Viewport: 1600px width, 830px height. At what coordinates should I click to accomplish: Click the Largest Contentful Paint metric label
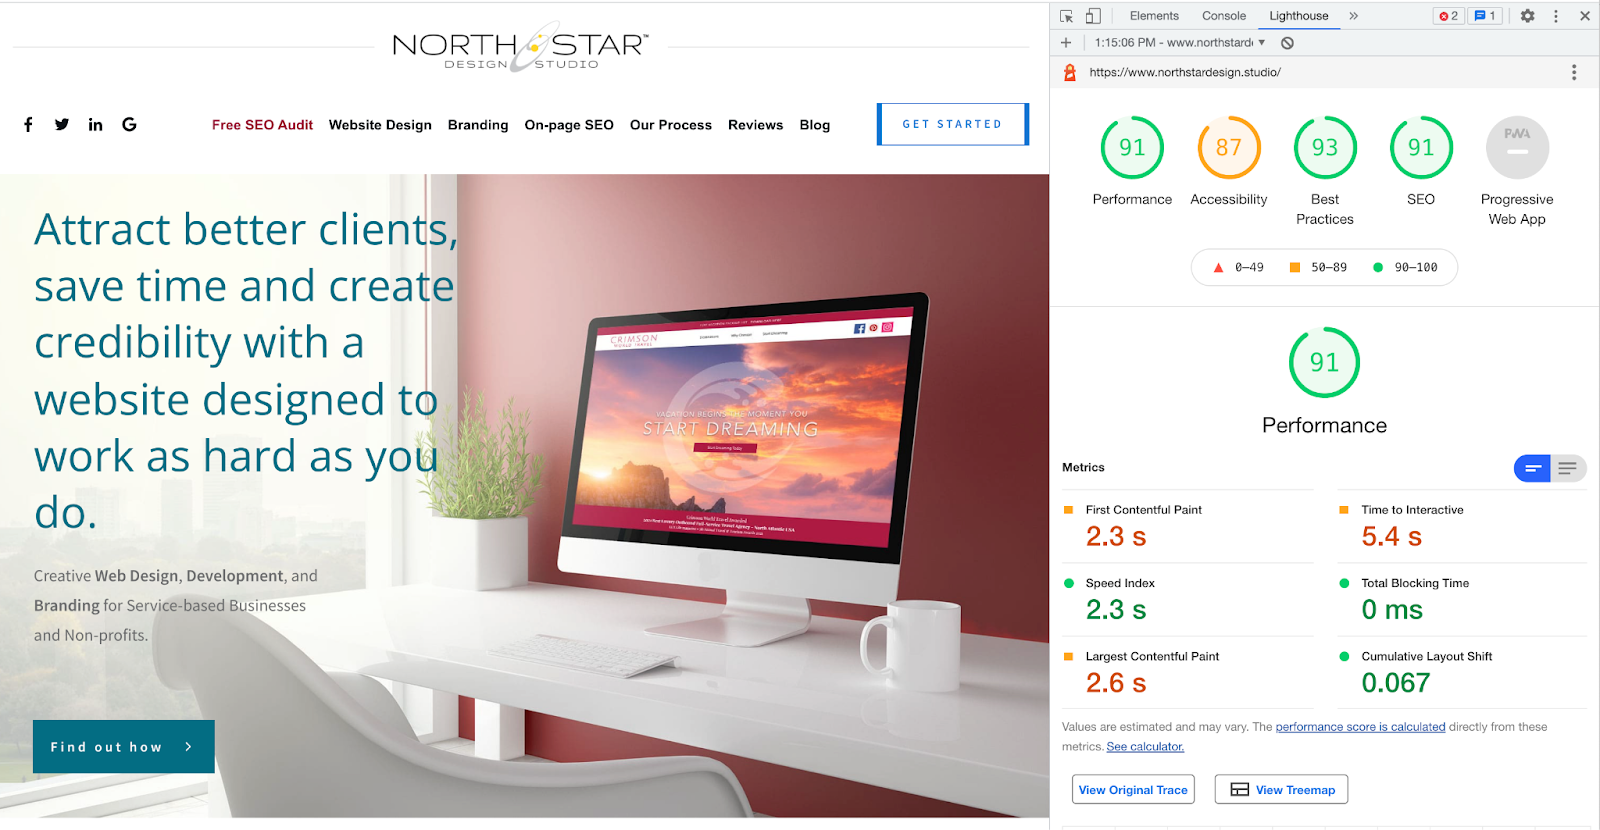pos(1152,657)
